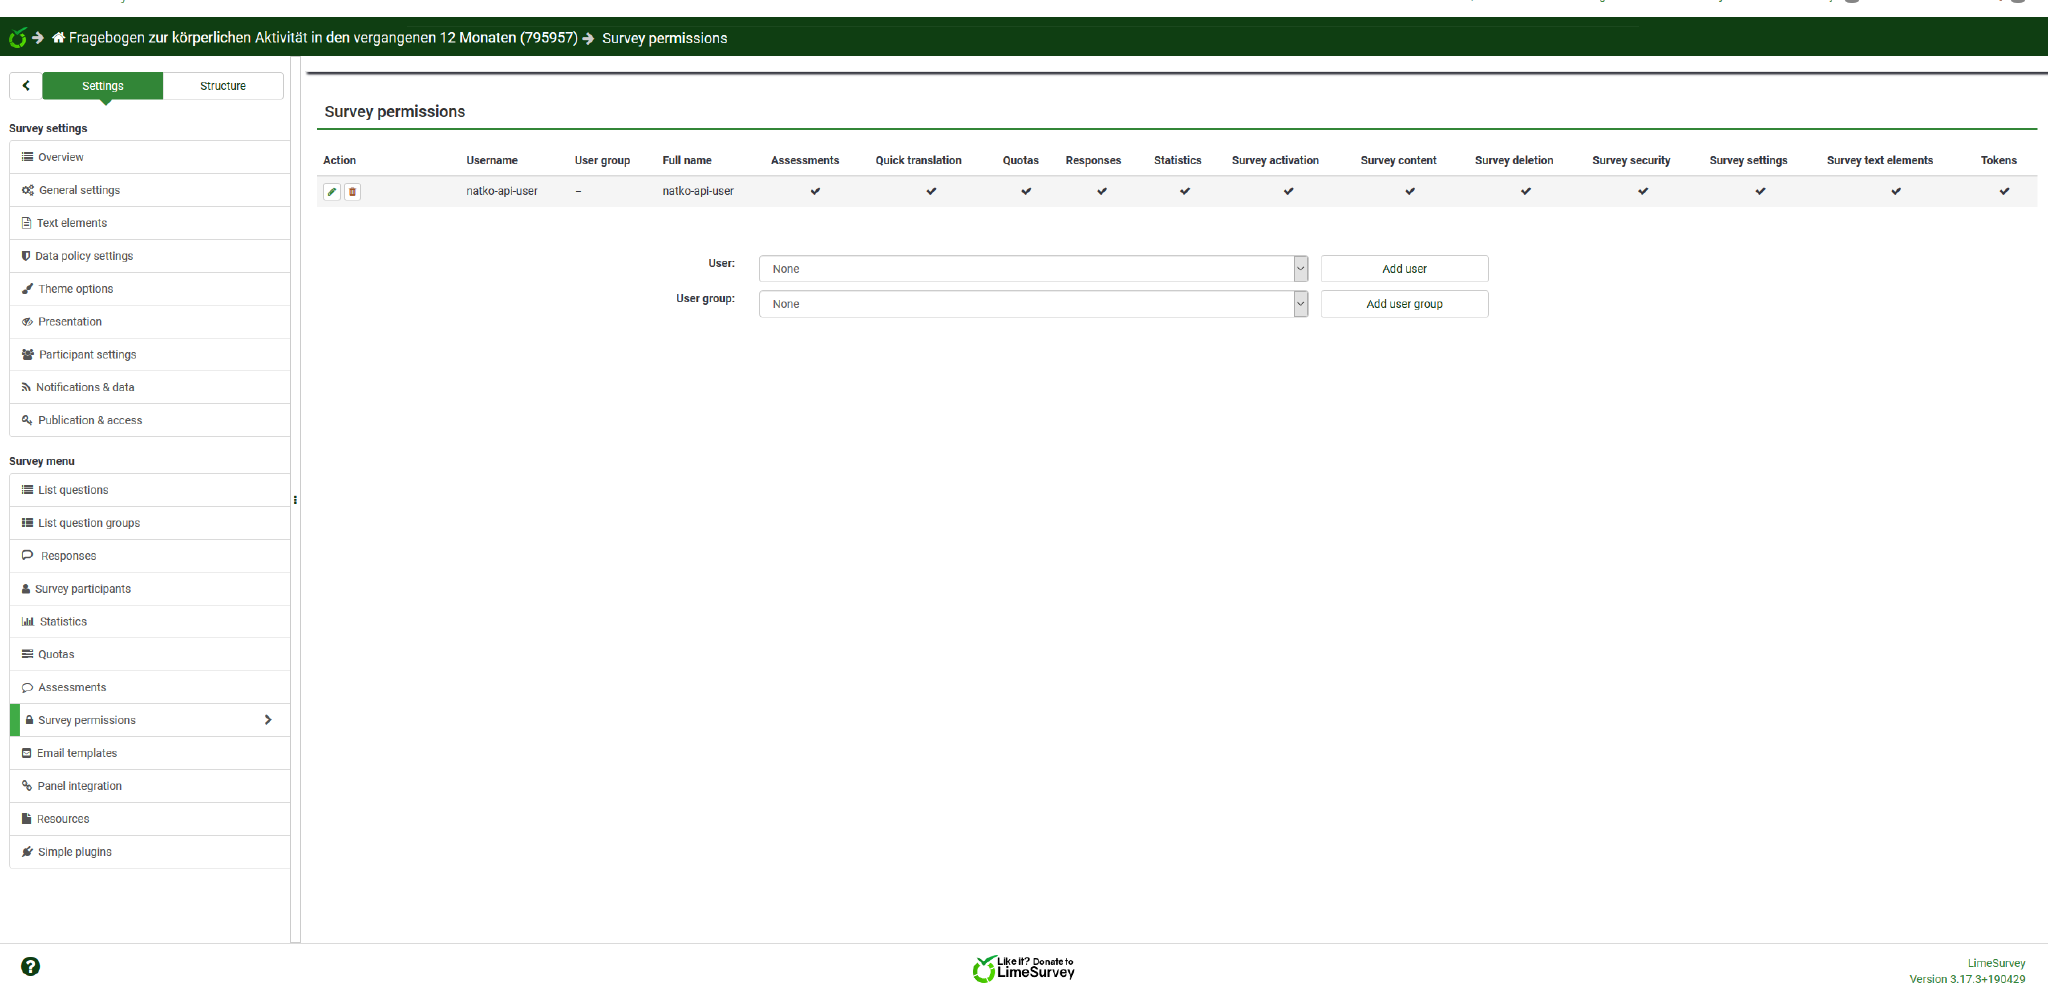The width and height of the screenshot is (2048, 996).
Task: Sort table by Username column header
Action: 491,160
